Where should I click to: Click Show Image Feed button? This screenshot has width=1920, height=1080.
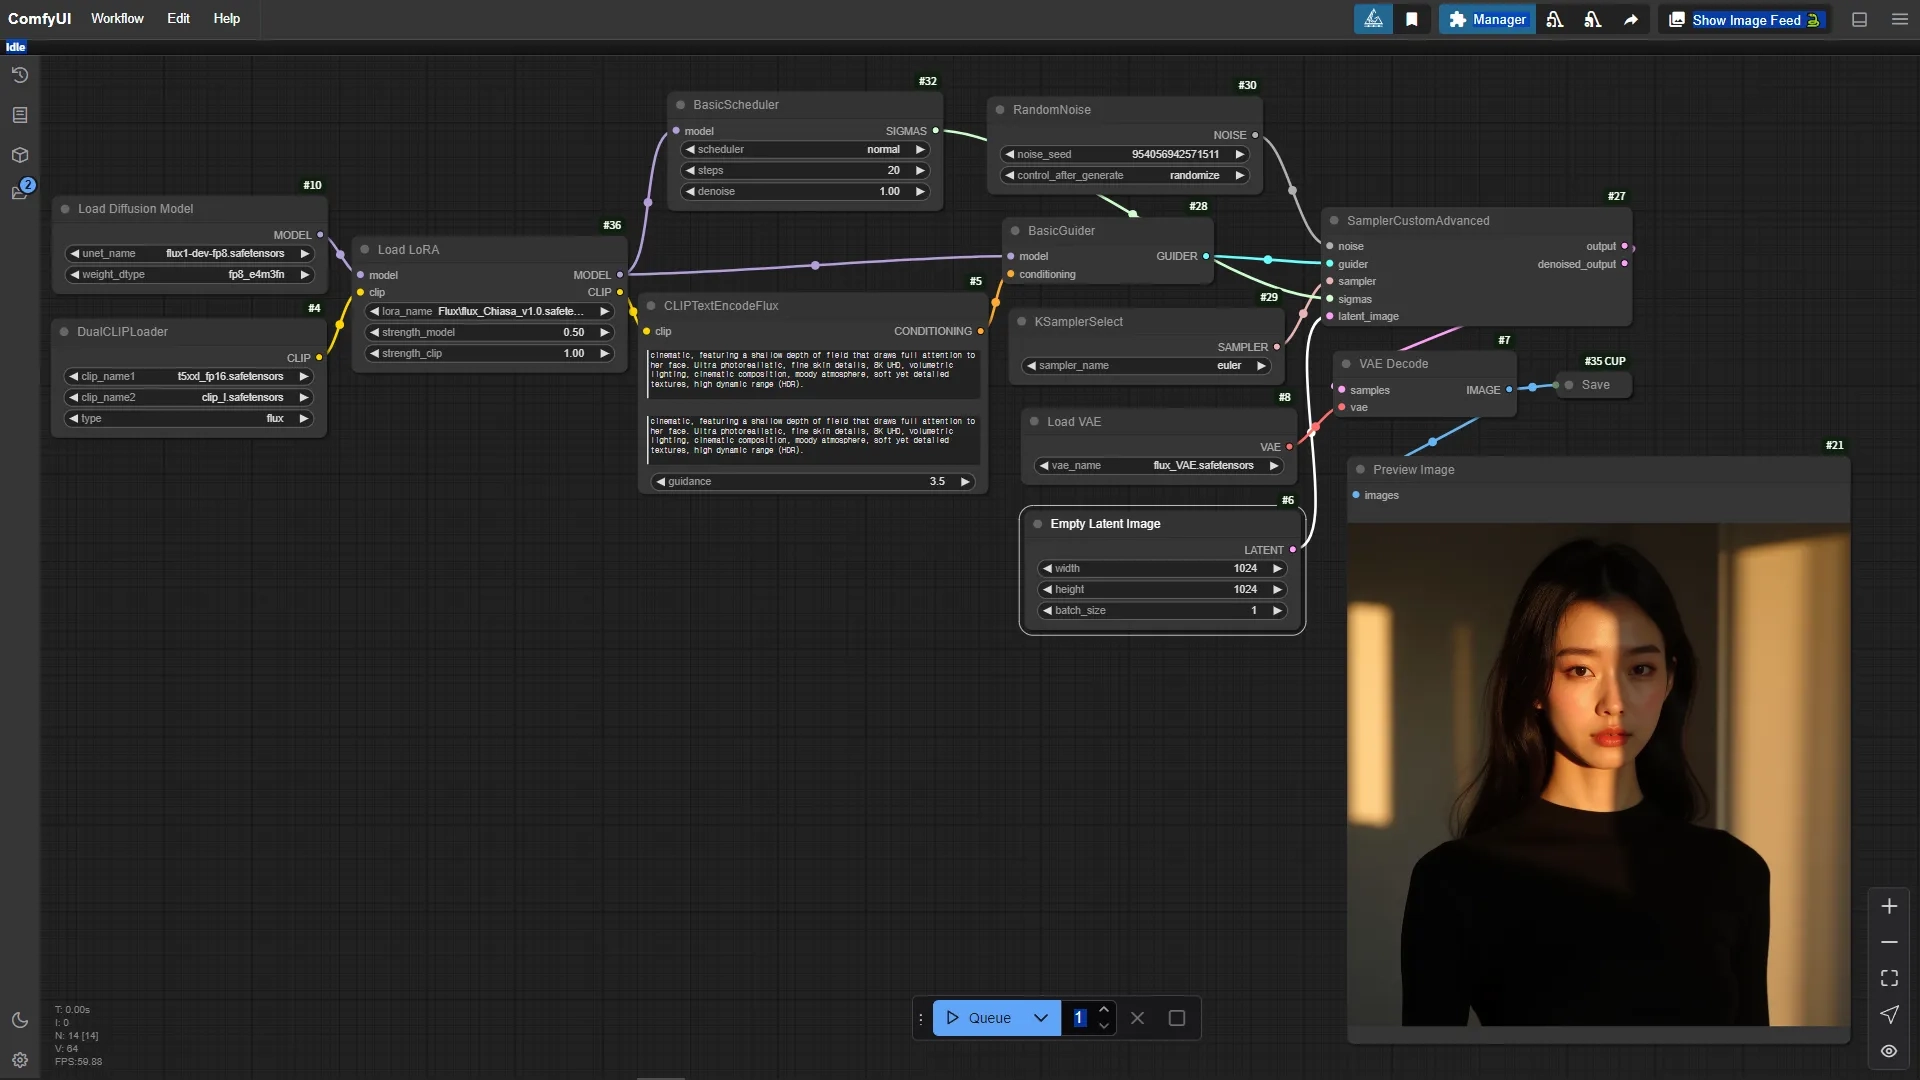pyautogui.click(x=1745, y=19)
